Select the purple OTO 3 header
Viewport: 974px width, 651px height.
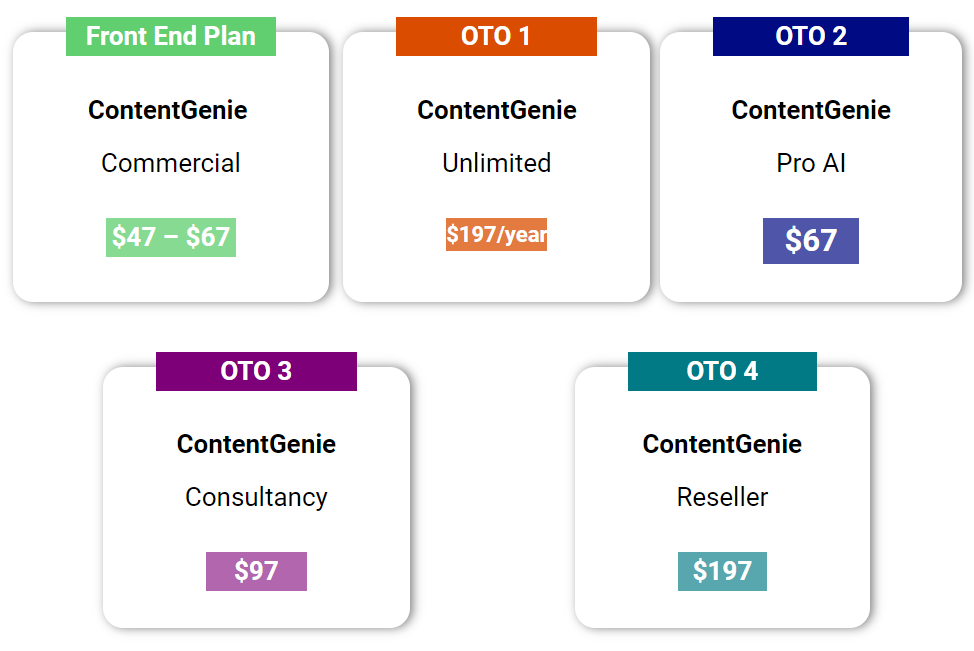(x=257, y=371)
